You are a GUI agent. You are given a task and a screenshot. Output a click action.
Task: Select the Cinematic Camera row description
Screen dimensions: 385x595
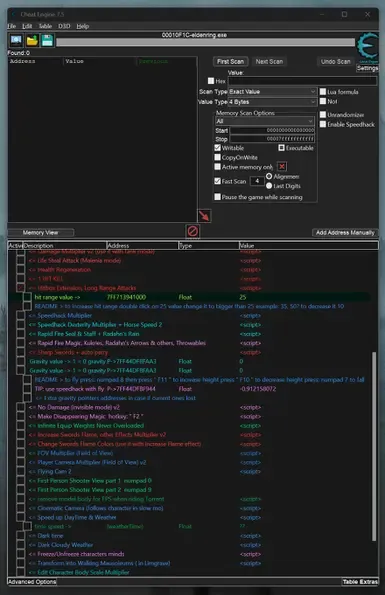pyautogui.click(x=96, y=508)
